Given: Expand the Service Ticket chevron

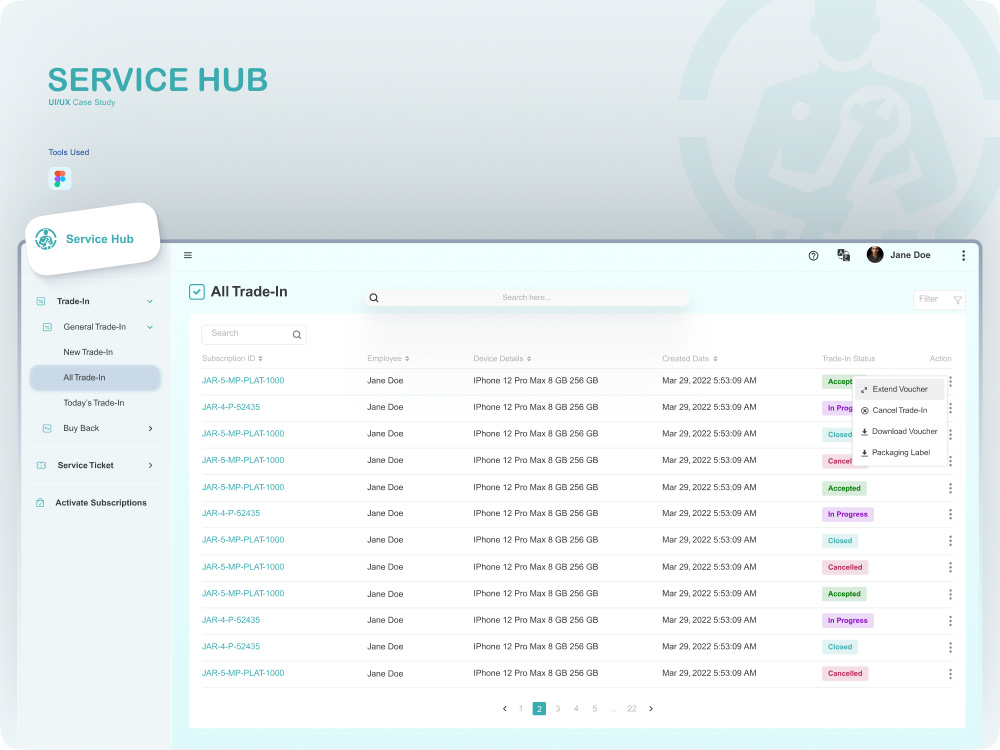Looking at the screenshot, I should coord(151,466).
